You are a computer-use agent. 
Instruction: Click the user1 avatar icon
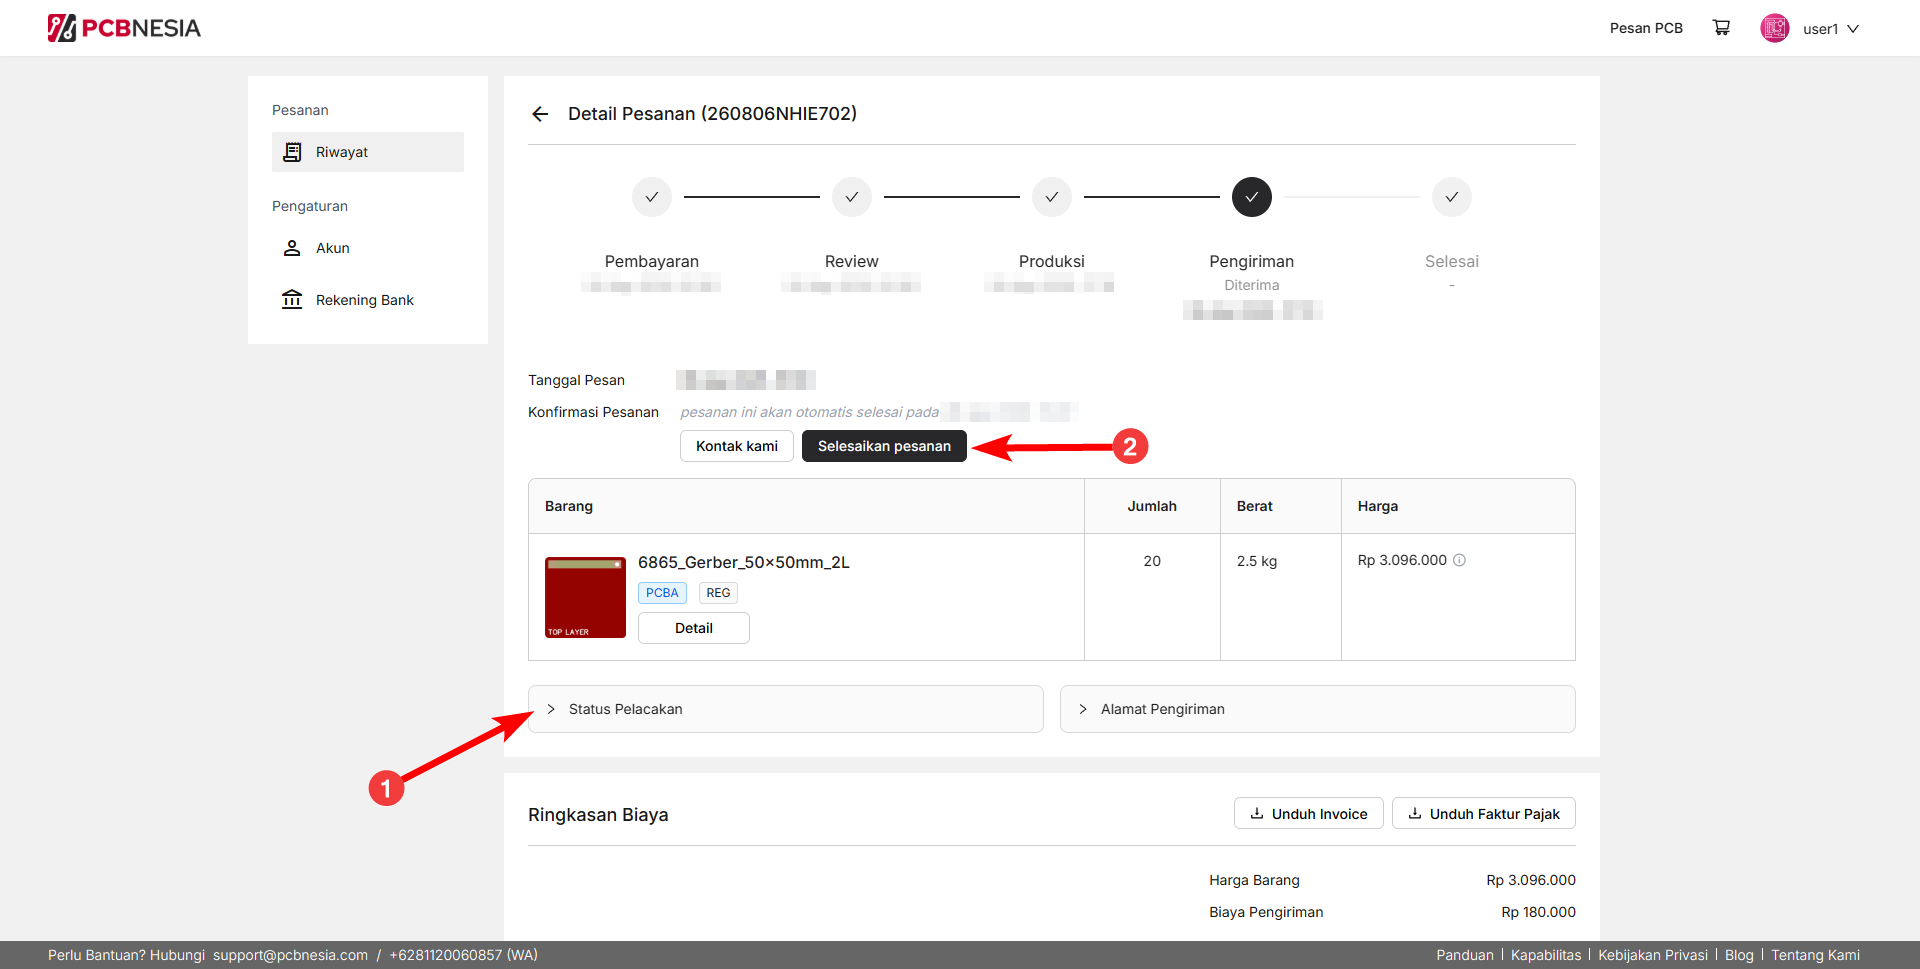pos(1775,28)
